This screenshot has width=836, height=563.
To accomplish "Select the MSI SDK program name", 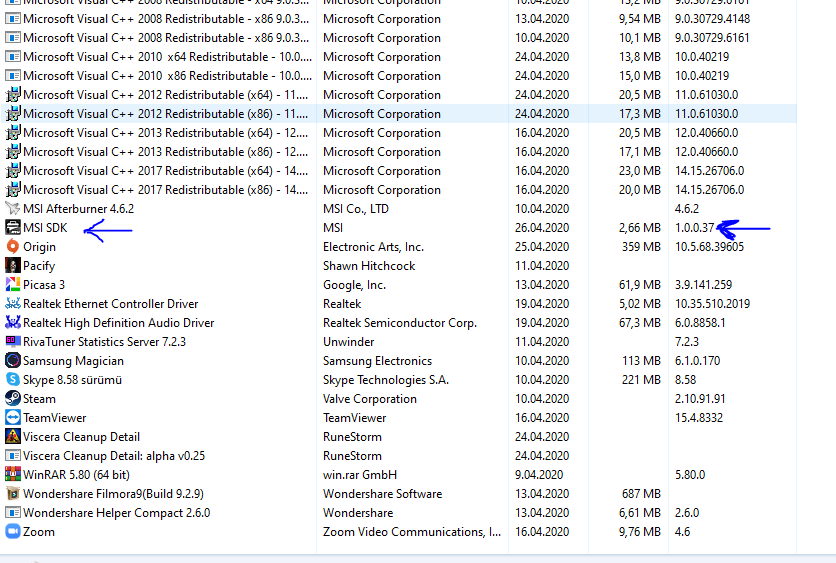I will click(x=45, y=228).
